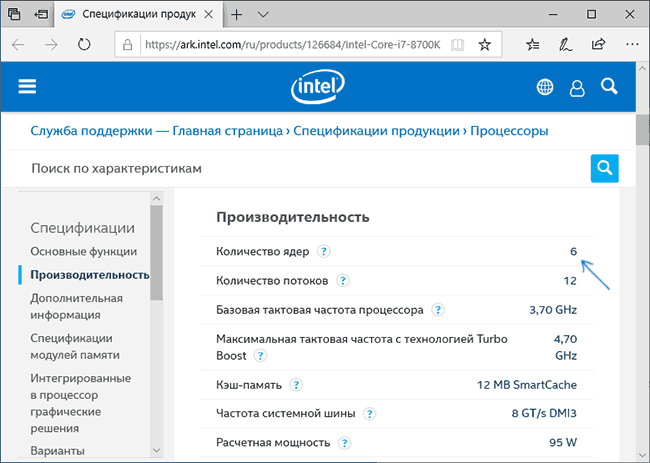Click the Поиск по характеристикам field
This screenshot has height=463, width=650.
pos(307,168)
